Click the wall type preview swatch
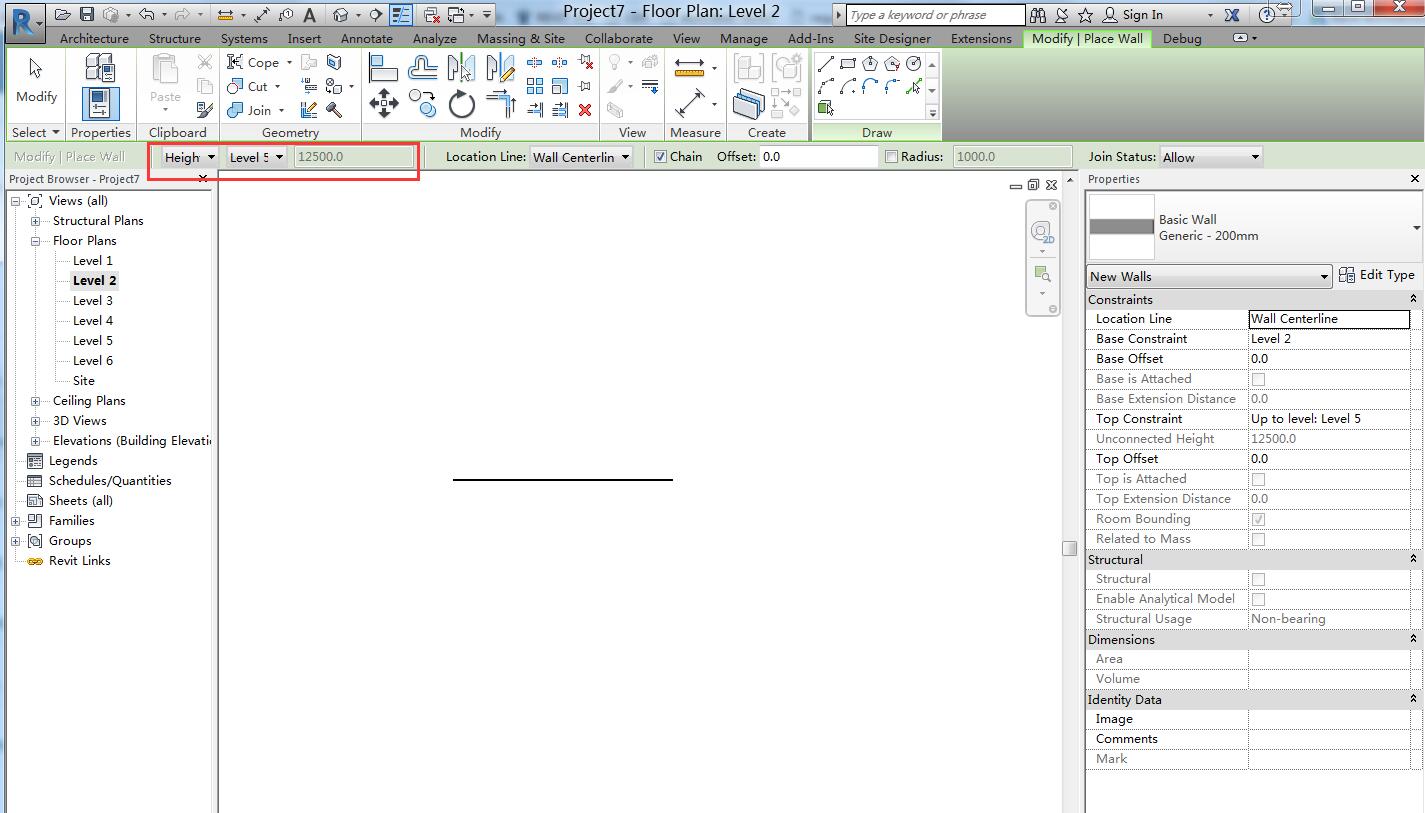The image size is (1425, 813). (x=1121, y=228)
